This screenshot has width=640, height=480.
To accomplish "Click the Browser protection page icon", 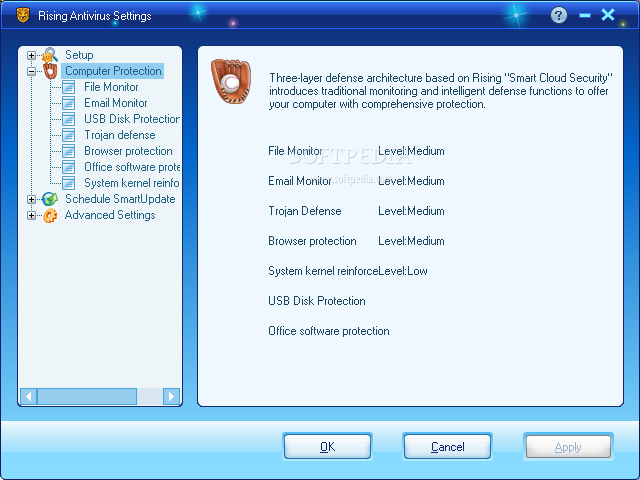I will [69, 151].
